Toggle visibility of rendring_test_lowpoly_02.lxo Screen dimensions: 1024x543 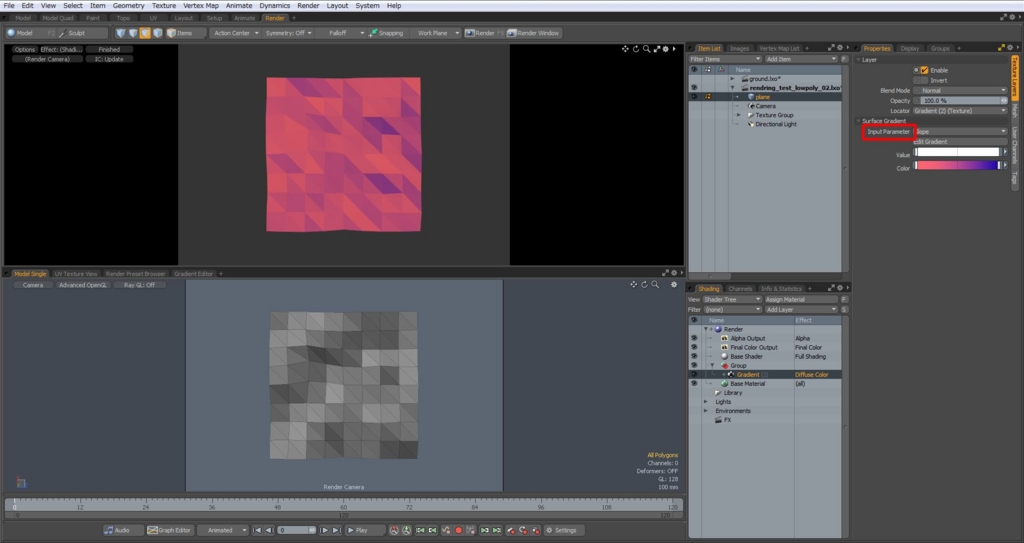tap(694, 88)
